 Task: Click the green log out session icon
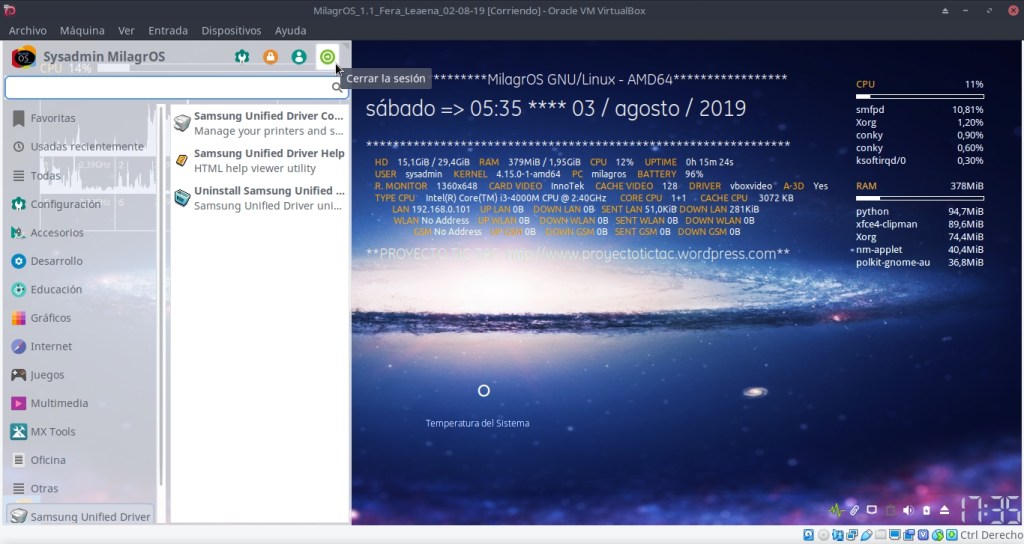click(x=327, y=57)
